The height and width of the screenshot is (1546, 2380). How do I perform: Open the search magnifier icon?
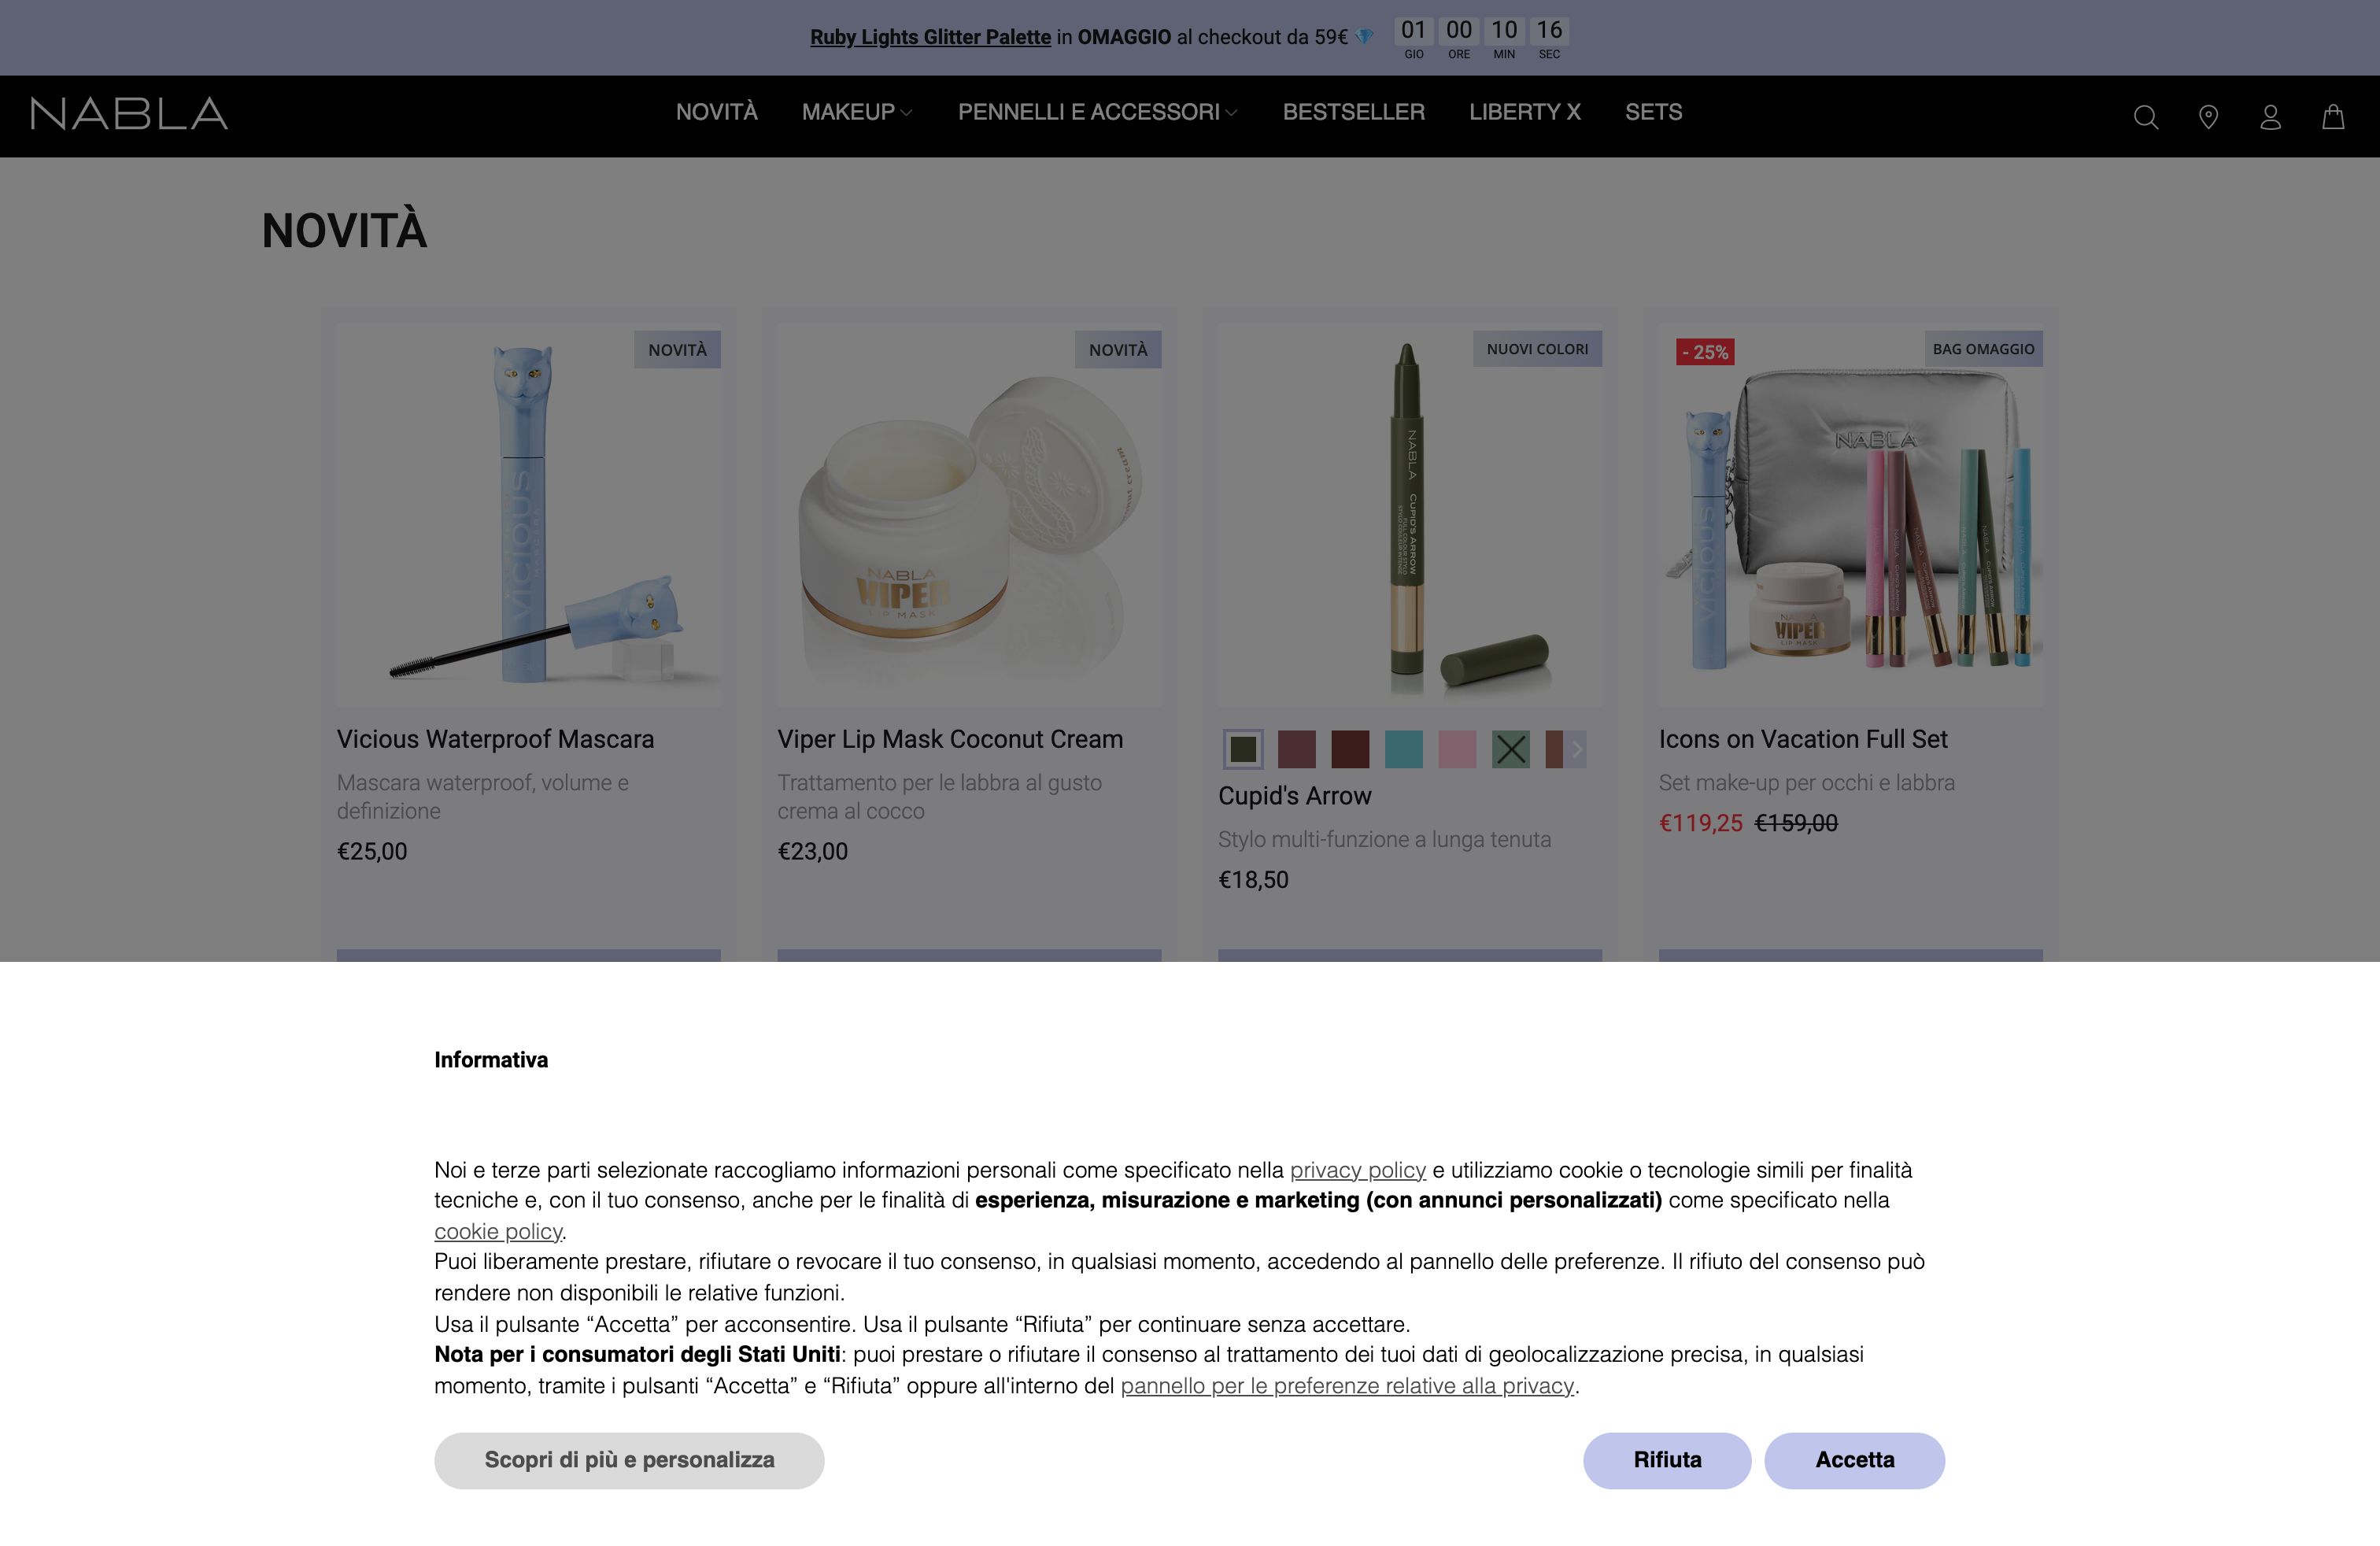click(2145, 117)
